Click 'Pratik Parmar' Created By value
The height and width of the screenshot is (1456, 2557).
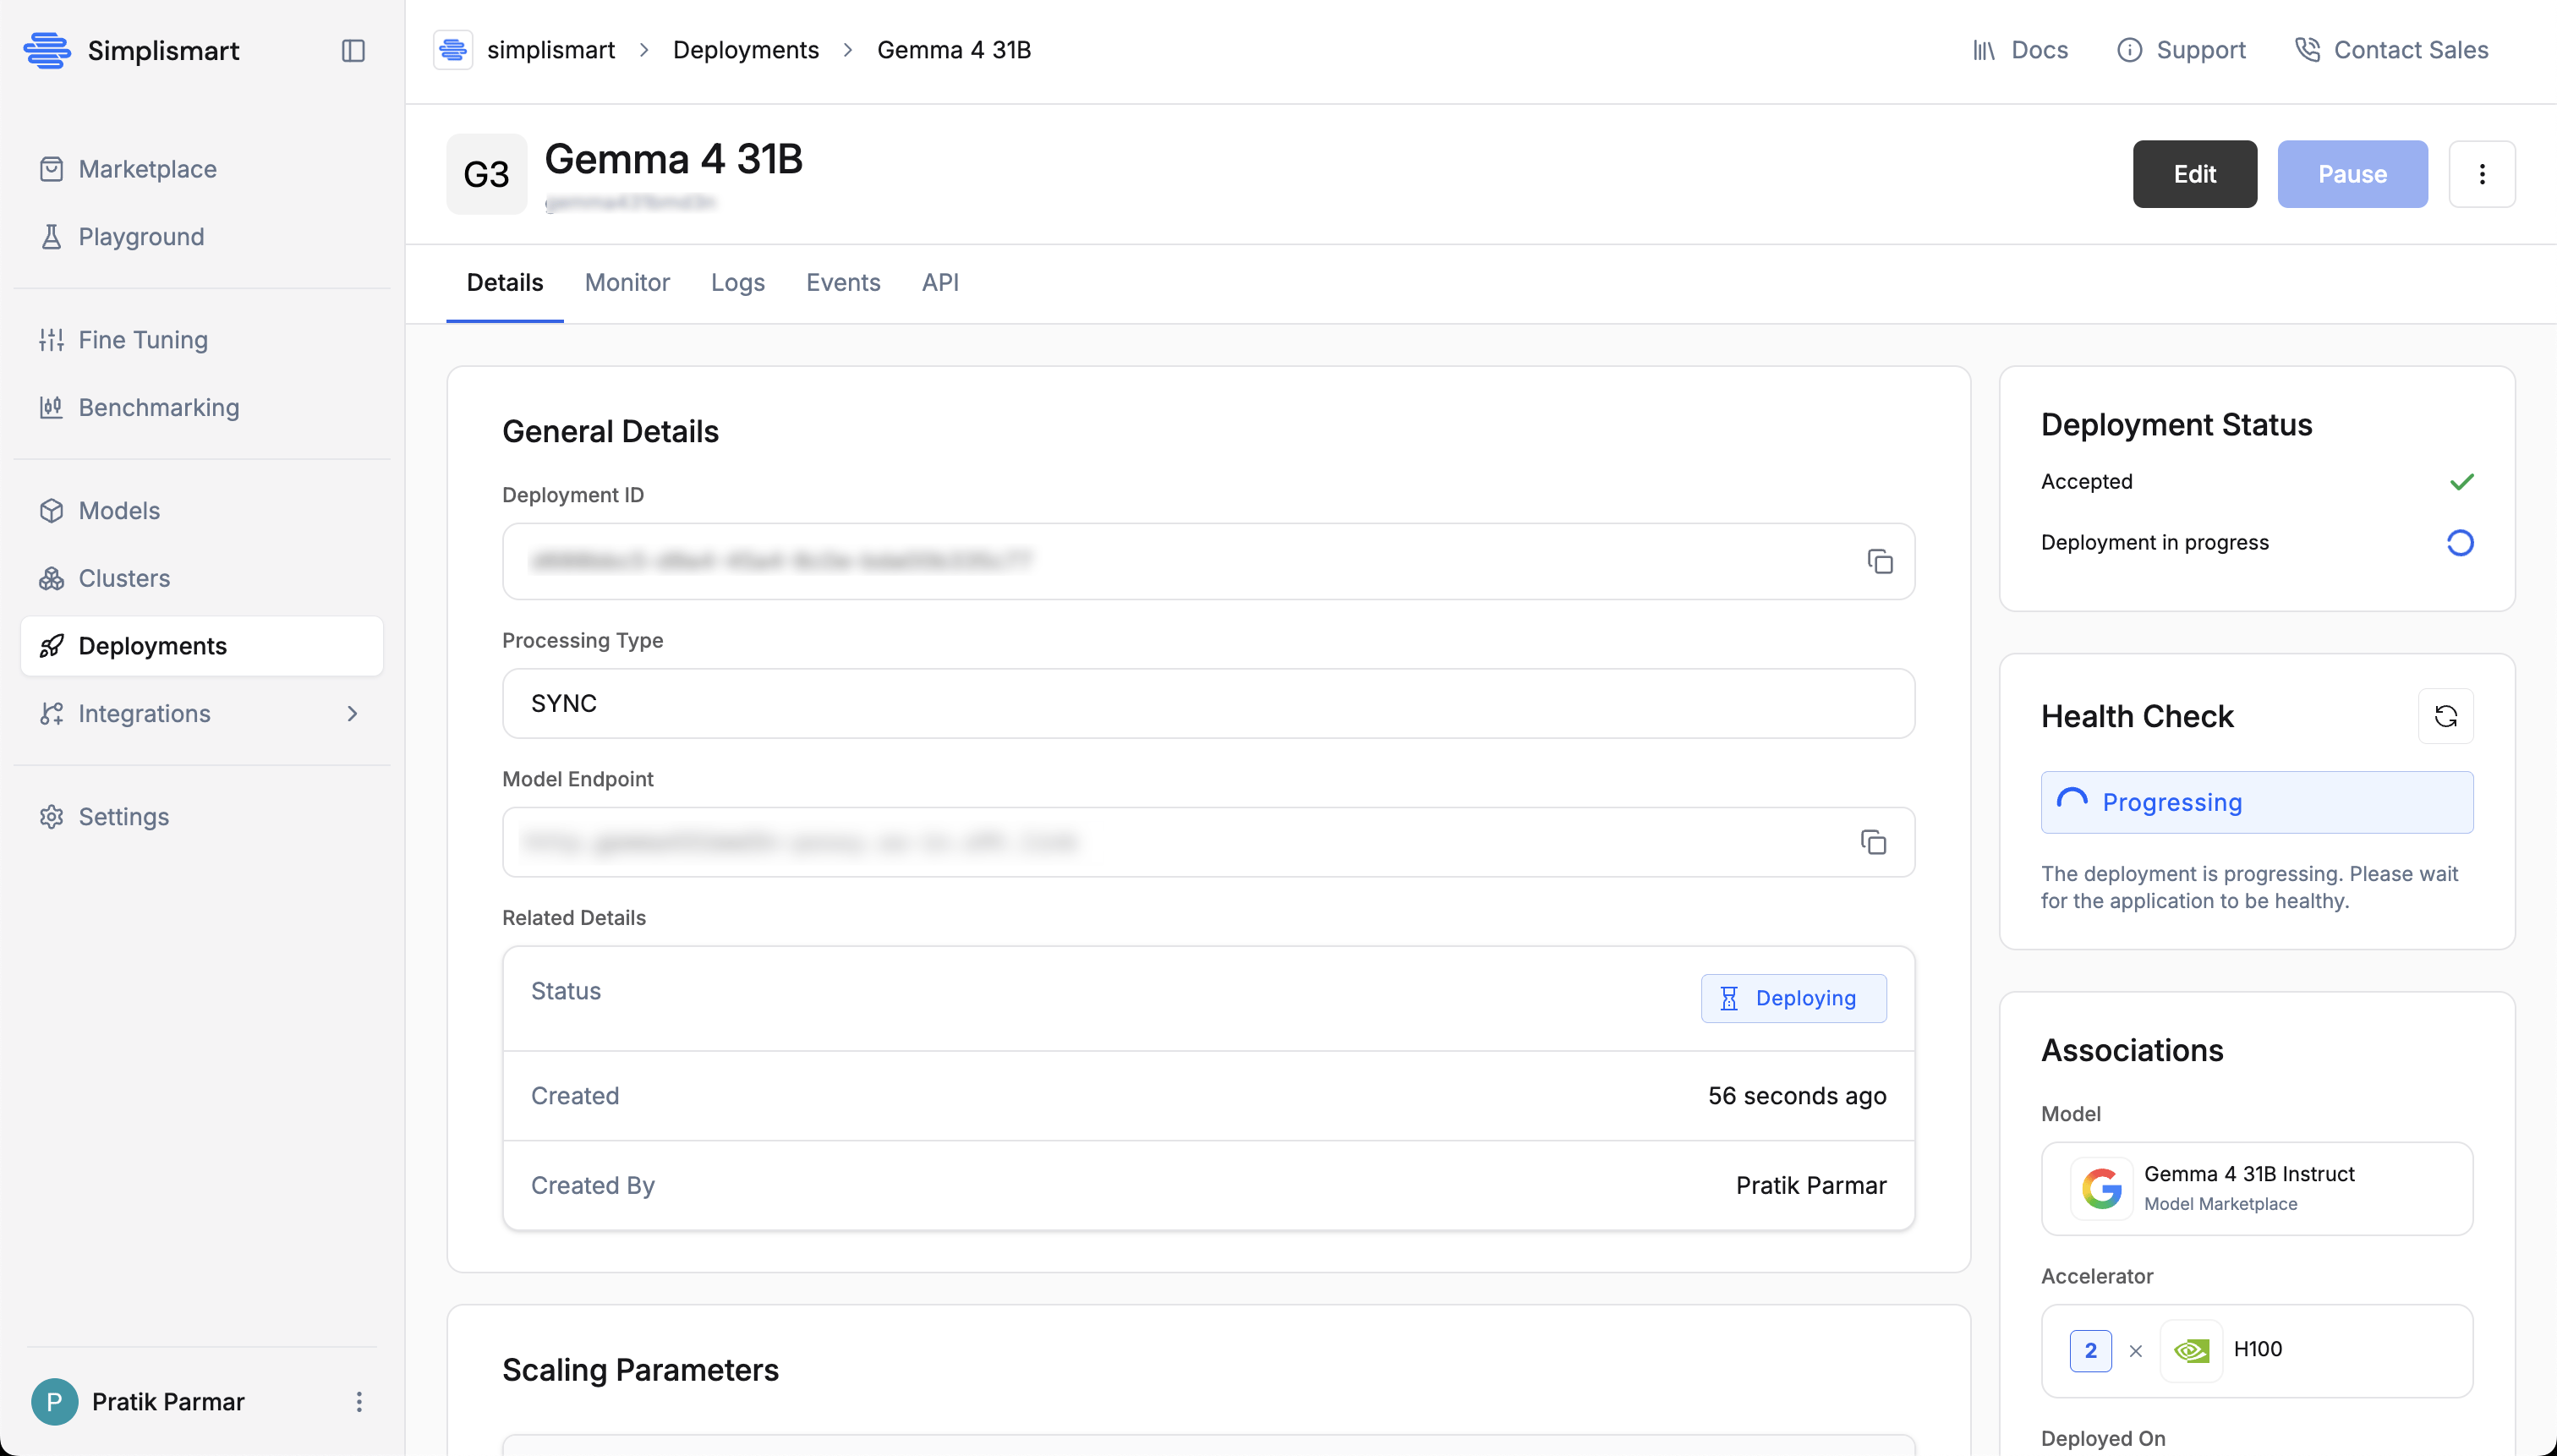click(1811, 1186)
